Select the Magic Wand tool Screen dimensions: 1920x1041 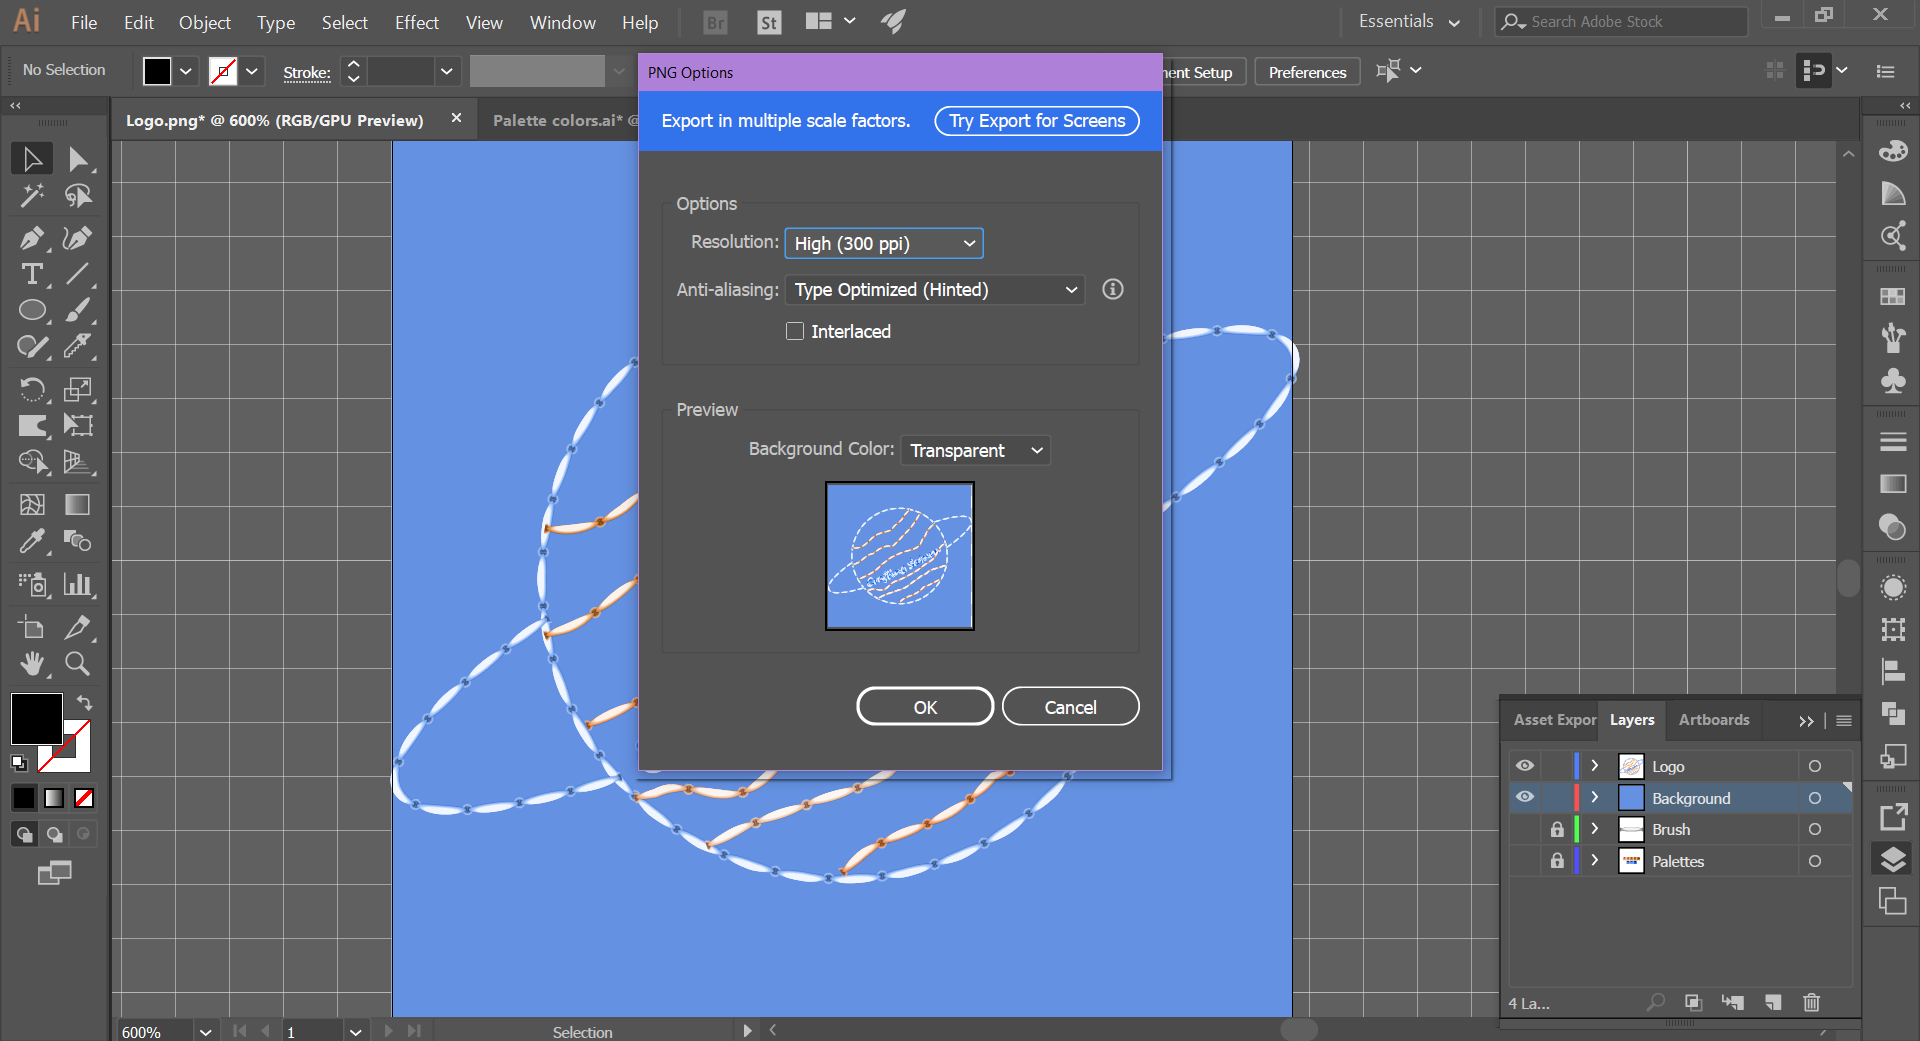[32, 195]
